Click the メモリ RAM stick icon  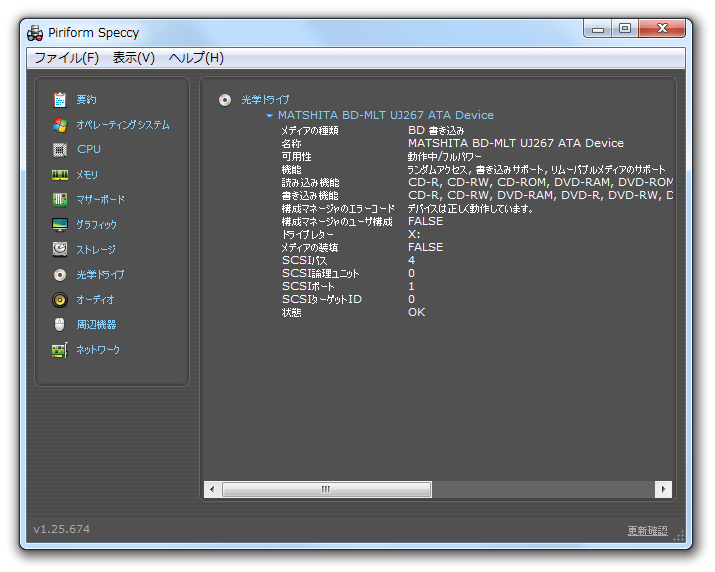point(60,175)
